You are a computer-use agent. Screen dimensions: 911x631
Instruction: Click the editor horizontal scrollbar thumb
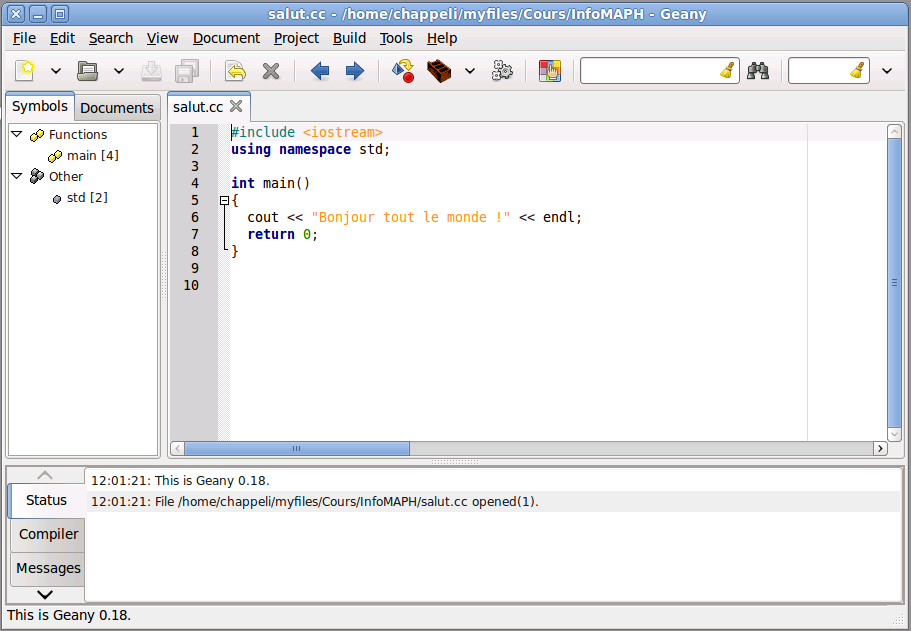297,449
